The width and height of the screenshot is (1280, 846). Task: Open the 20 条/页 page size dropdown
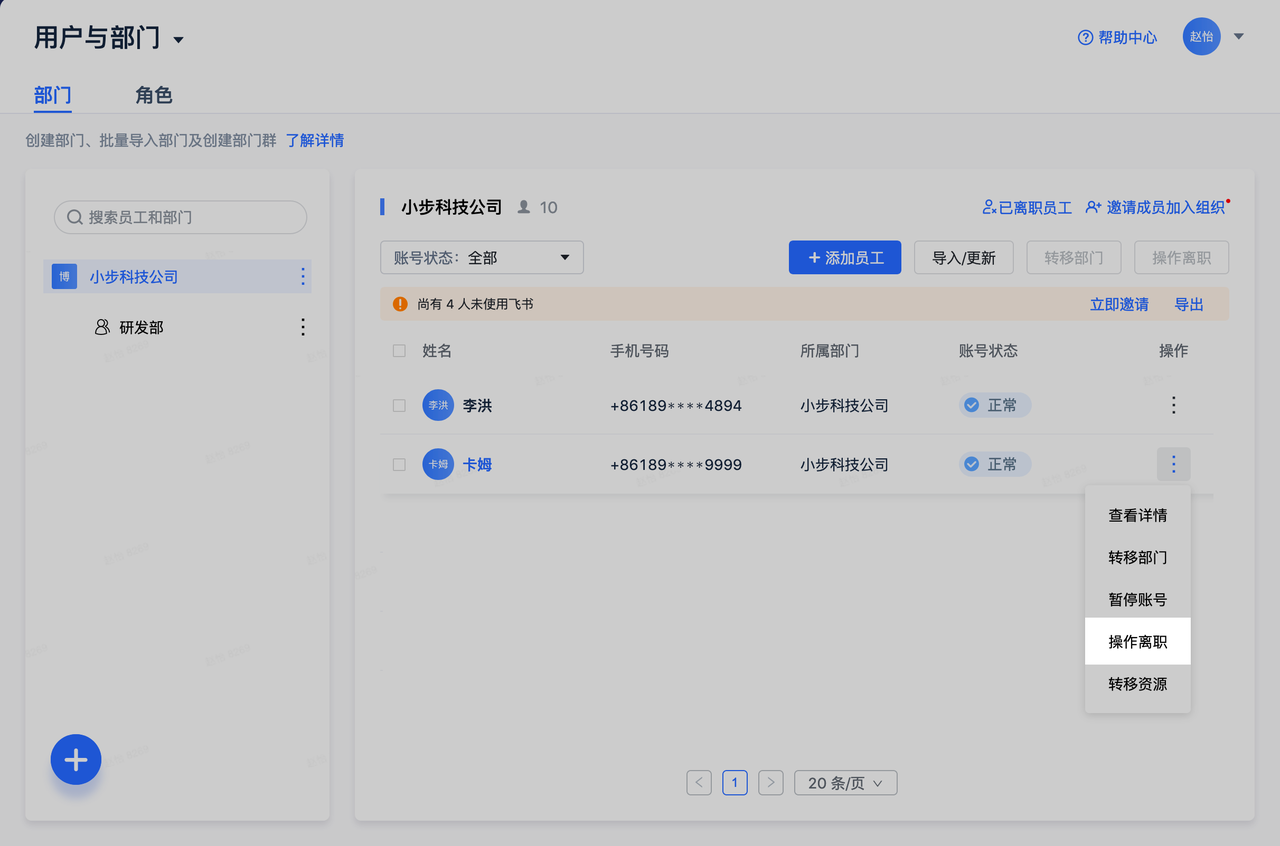[845, 783]
